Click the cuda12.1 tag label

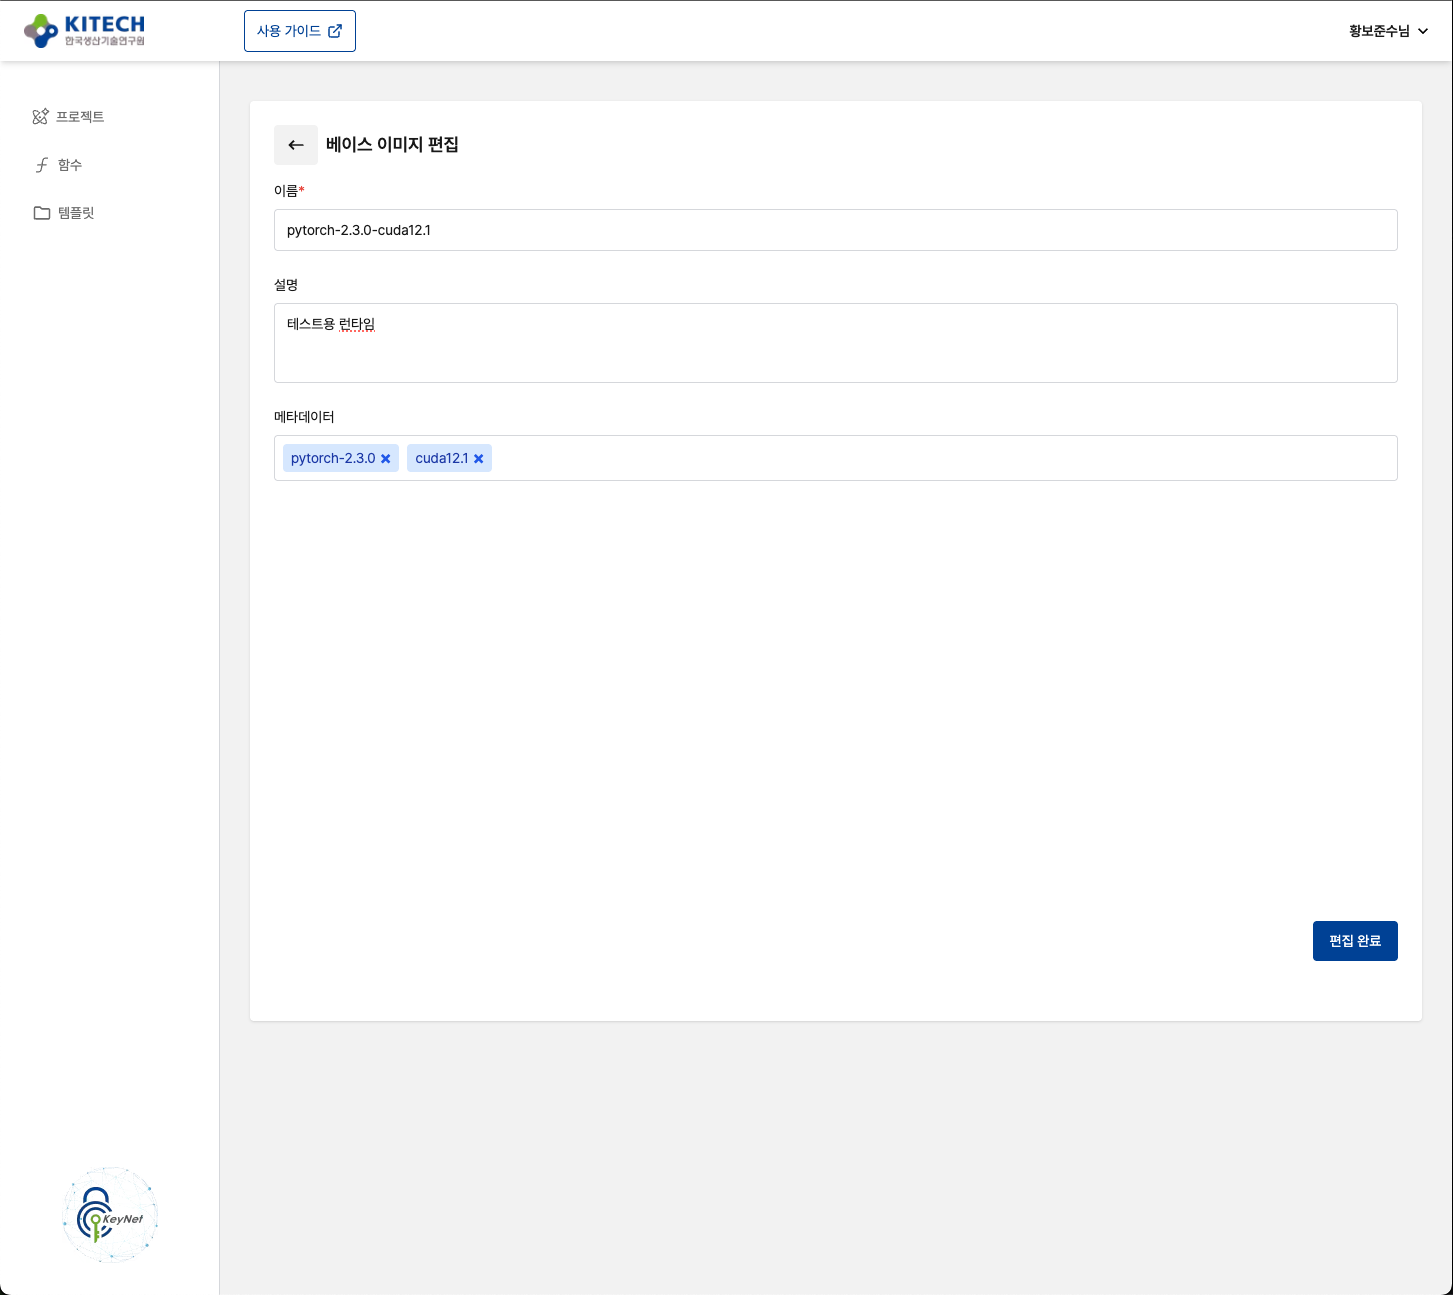[441, 458]
